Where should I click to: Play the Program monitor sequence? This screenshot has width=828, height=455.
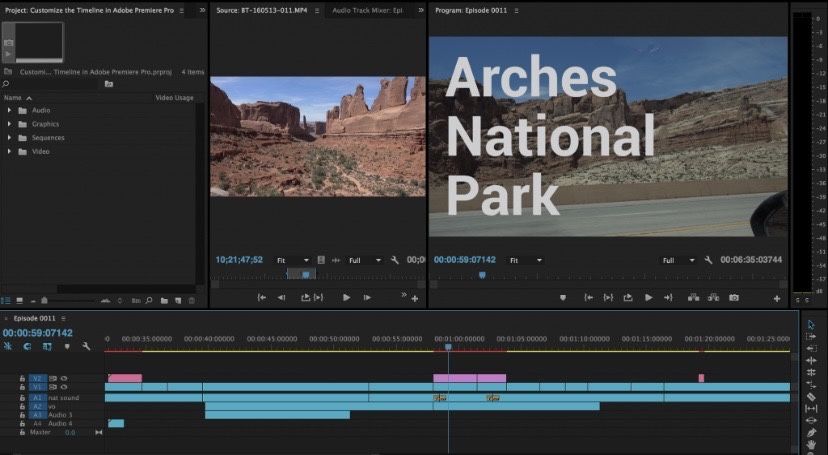648,297
